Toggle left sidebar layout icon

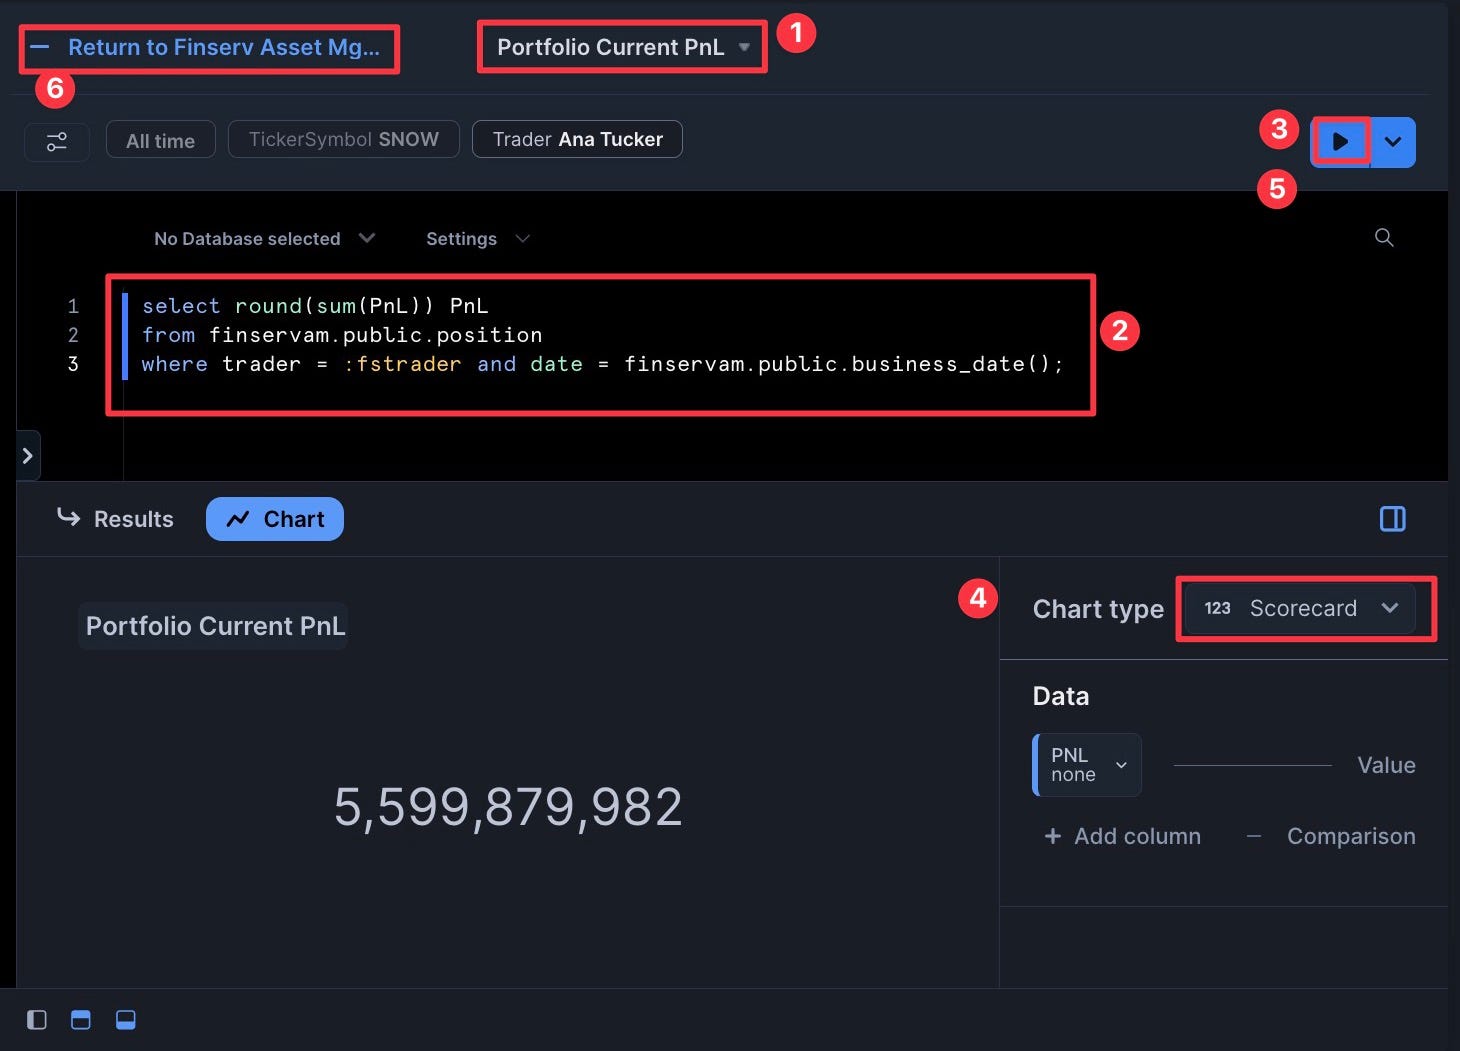[x=37, y=1020]
